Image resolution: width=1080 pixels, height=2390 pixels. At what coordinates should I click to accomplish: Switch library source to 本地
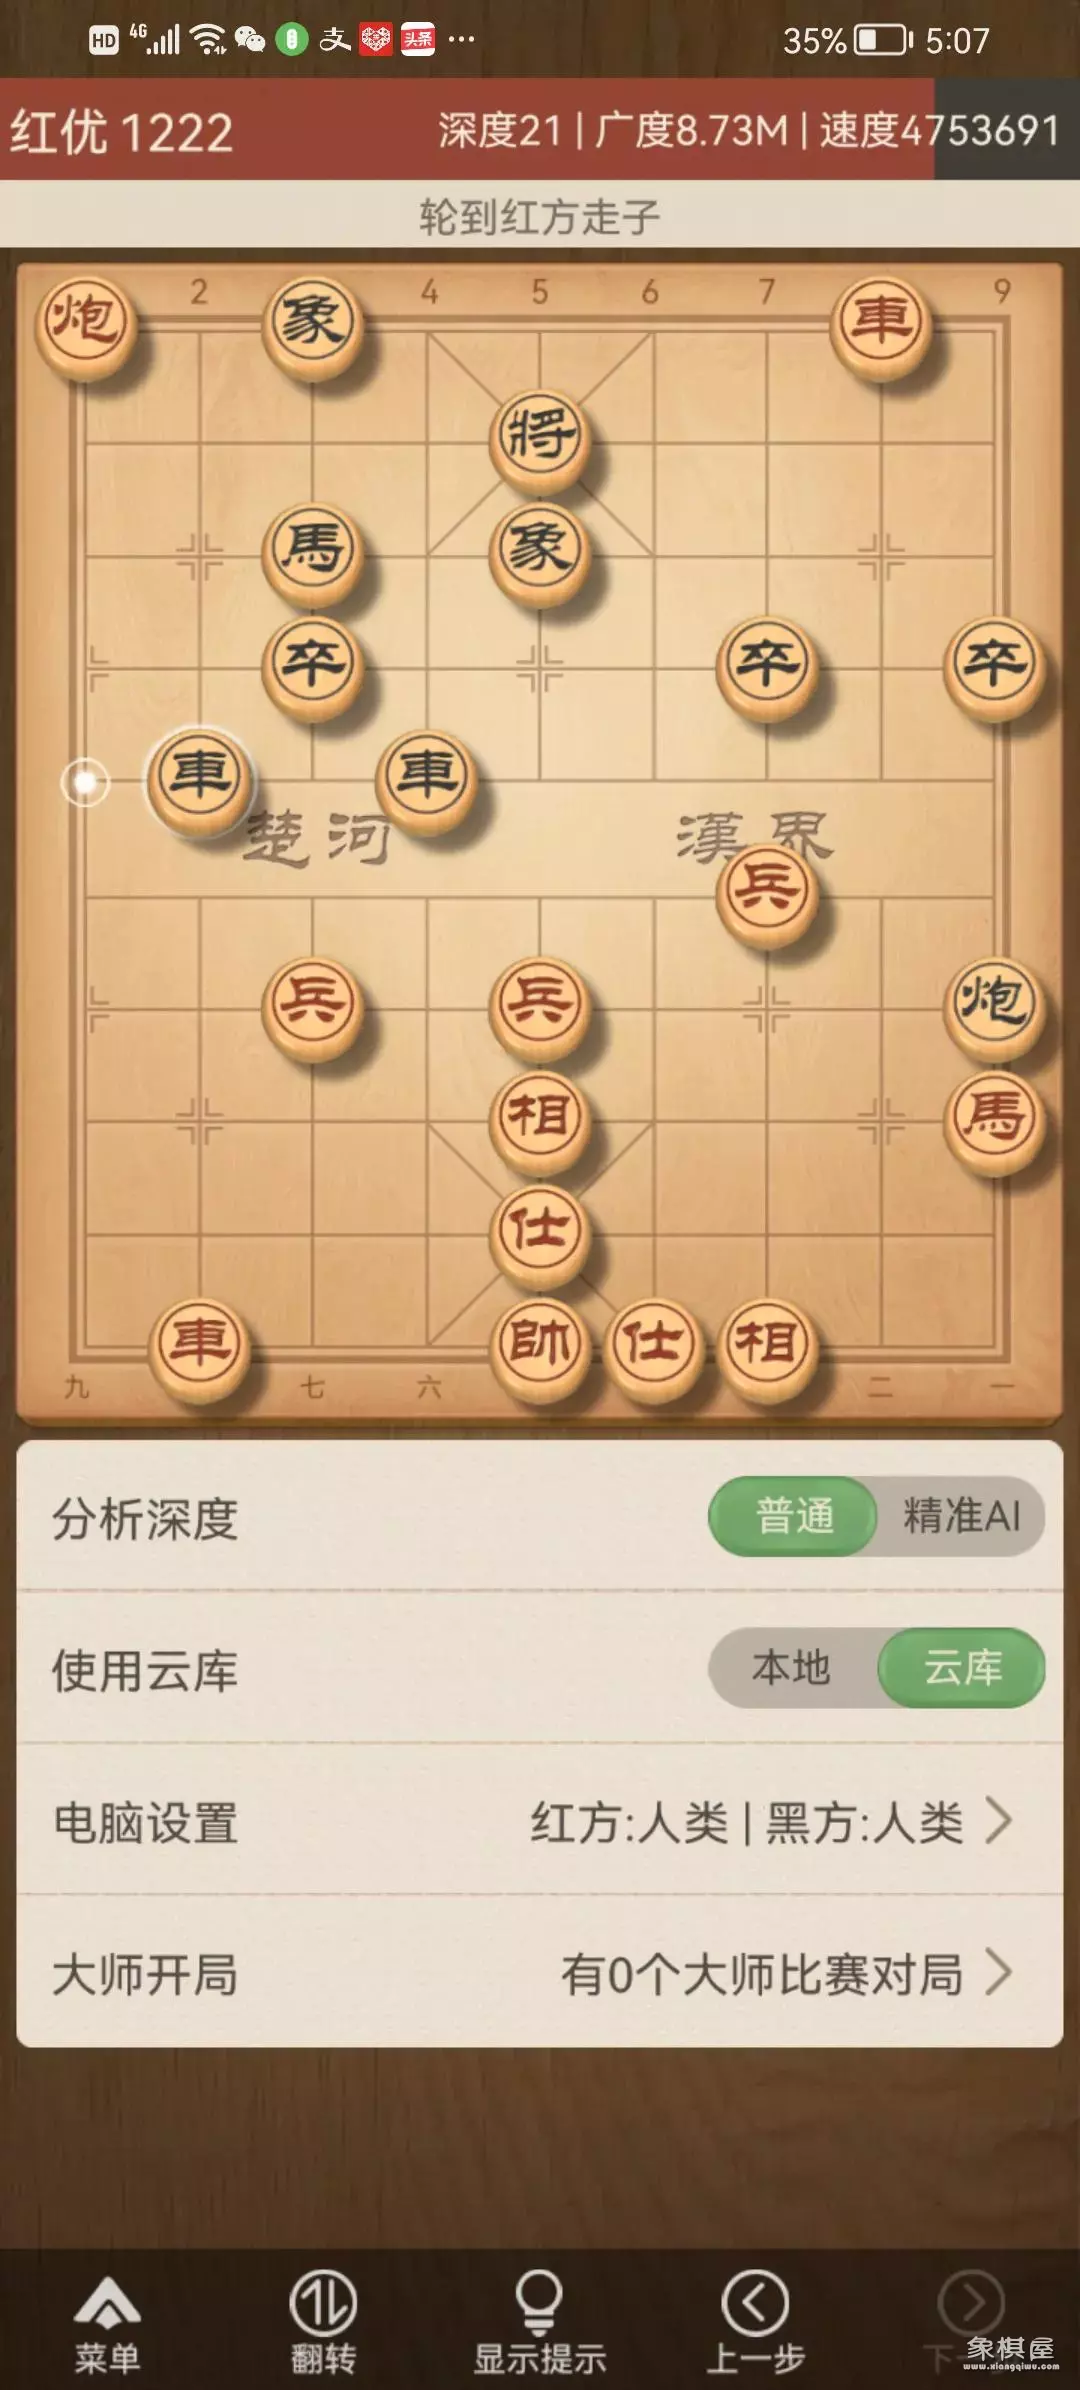pos(792,1668)
